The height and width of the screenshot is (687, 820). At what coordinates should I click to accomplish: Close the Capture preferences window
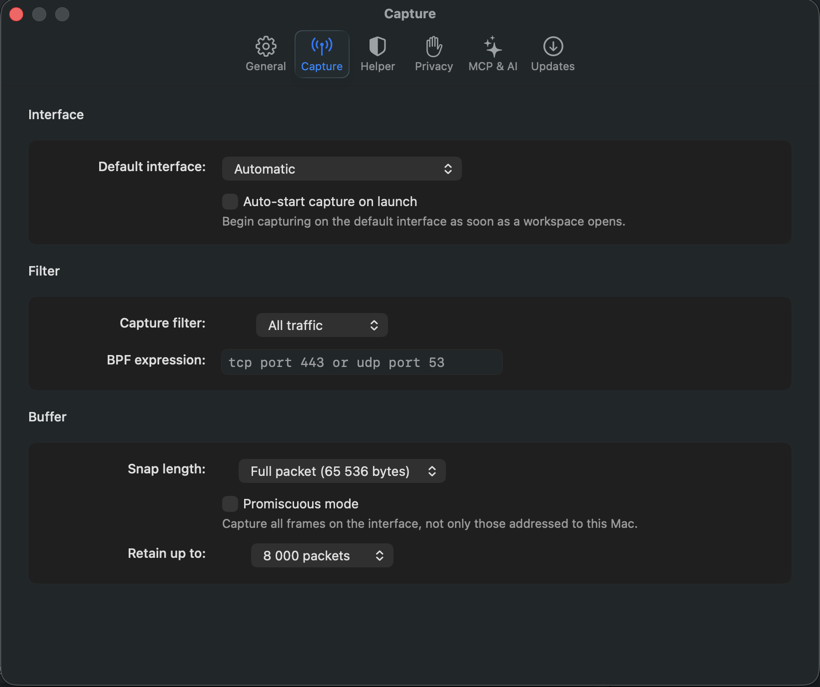16,14
